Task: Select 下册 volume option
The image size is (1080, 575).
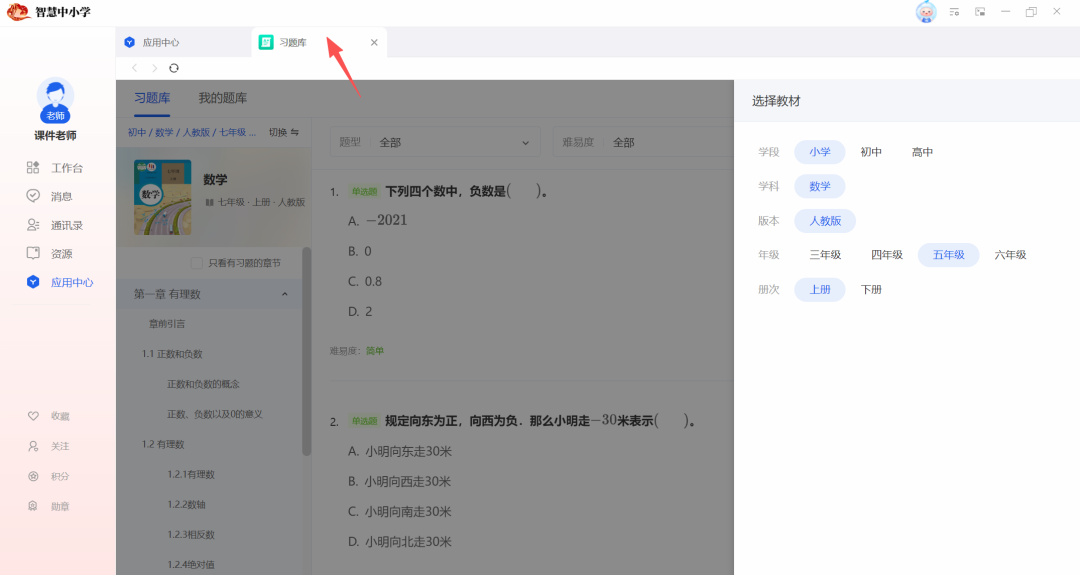Action: 871,290
